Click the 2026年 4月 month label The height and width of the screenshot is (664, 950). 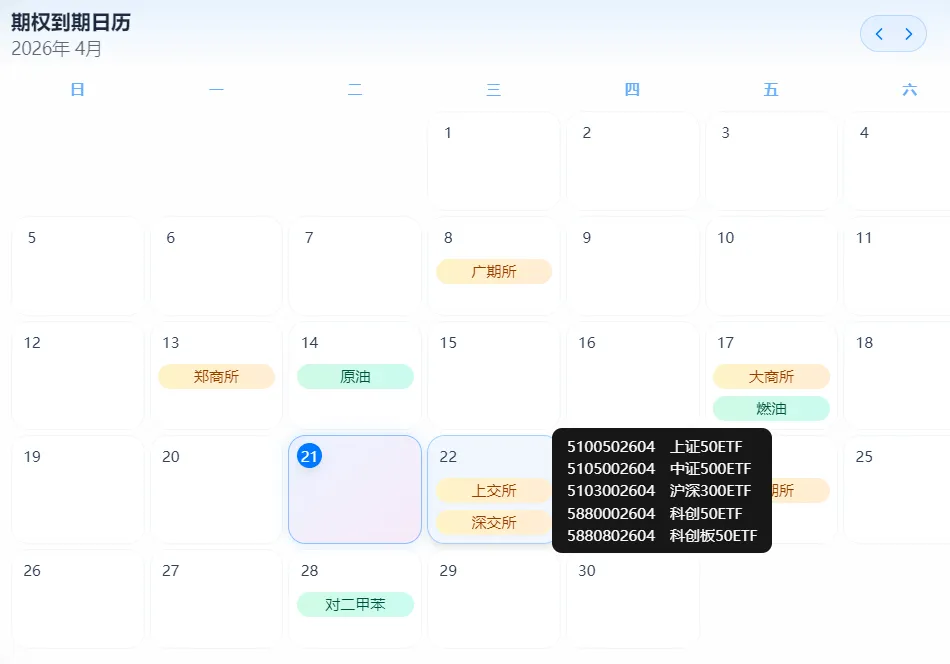pos(56,48)
